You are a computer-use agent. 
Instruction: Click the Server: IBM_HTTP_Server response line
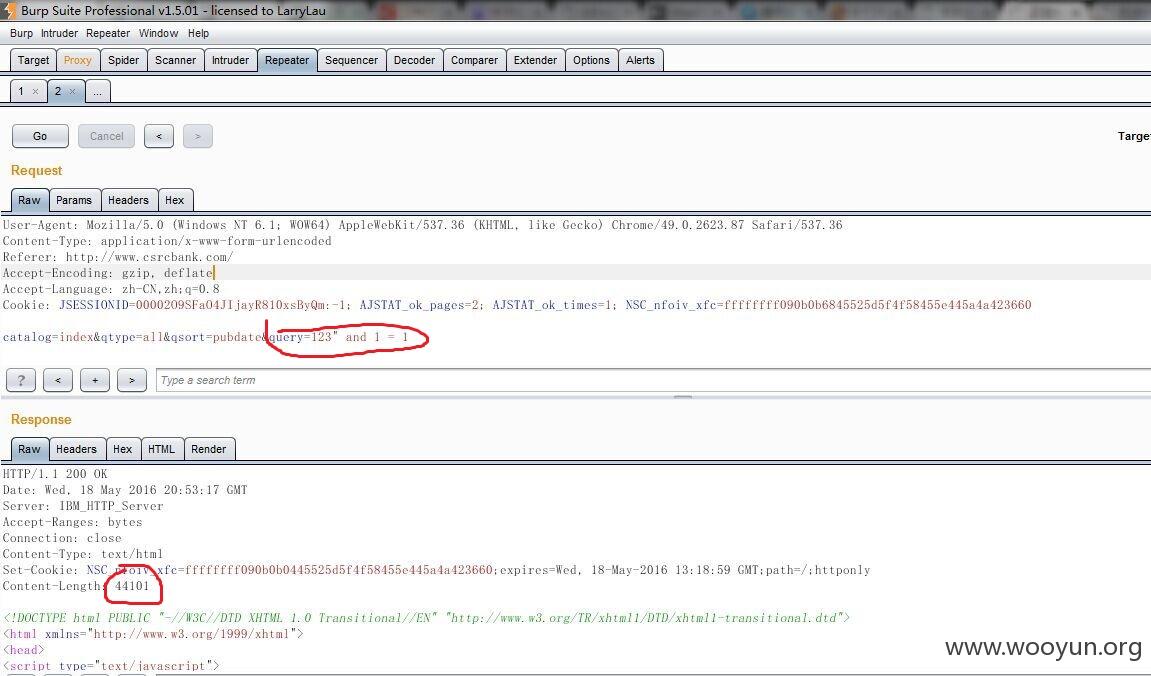(83, 506)
